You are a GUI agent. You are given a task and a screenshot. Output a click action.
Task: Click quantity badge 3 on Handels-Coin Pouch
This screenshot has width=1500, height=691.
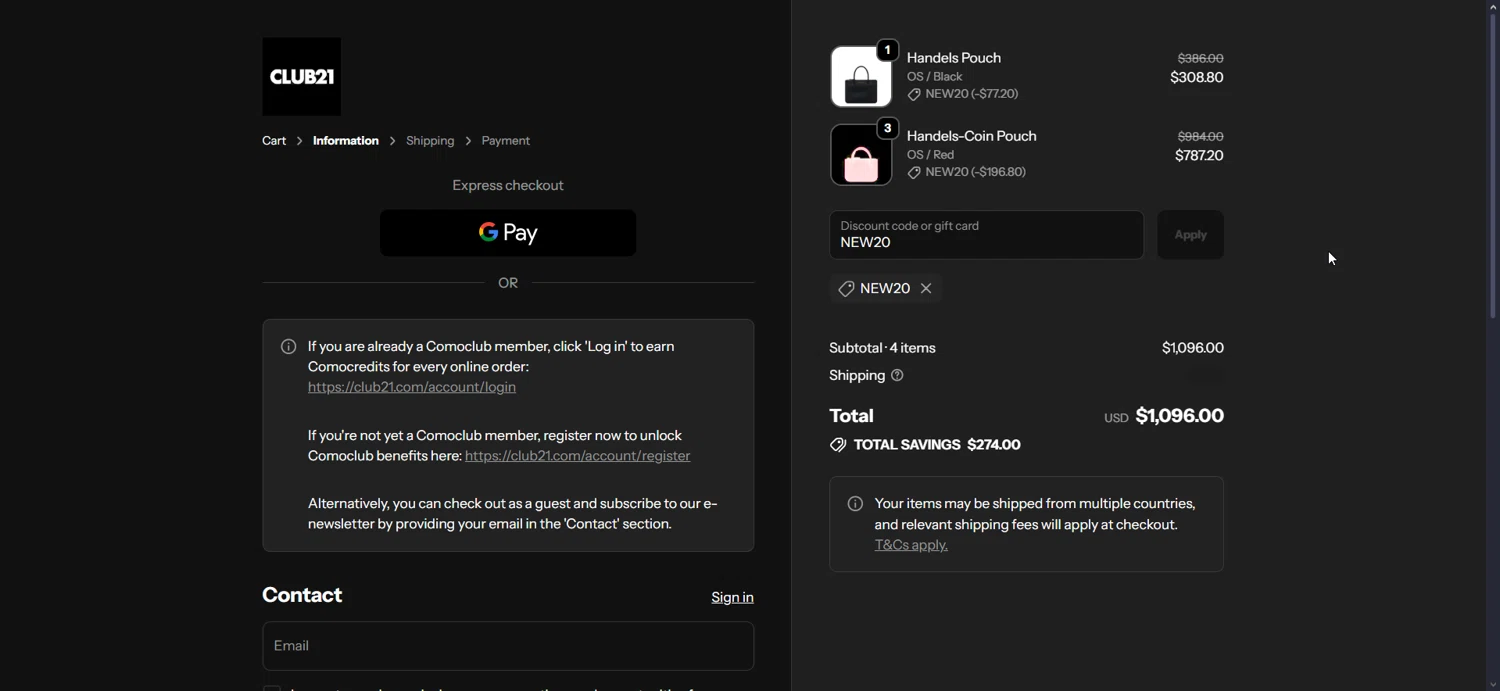(x=887, y=128)
